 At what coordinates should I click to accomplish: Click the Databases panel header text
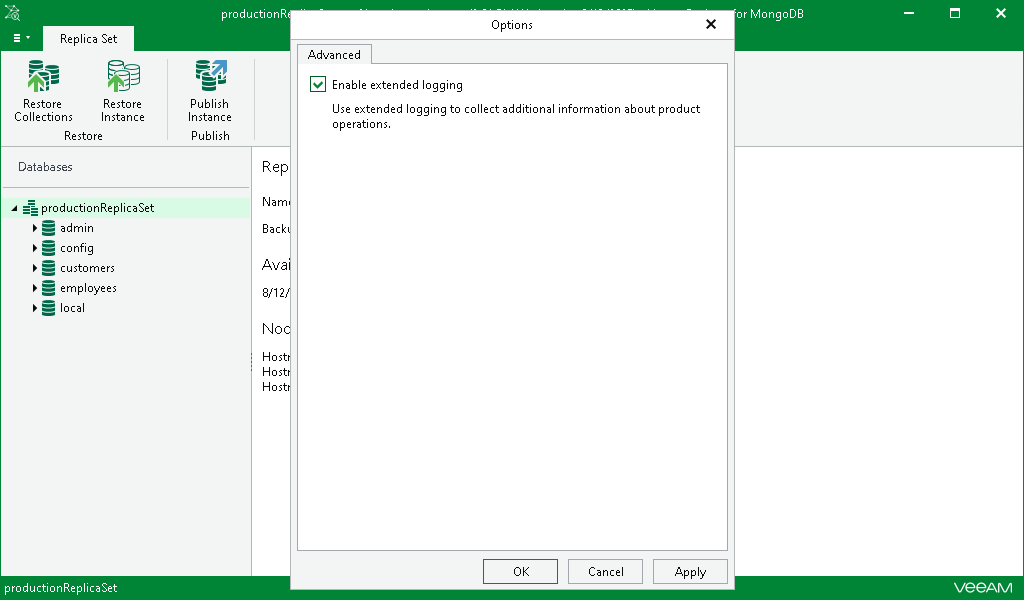click(x=45, y=167)
